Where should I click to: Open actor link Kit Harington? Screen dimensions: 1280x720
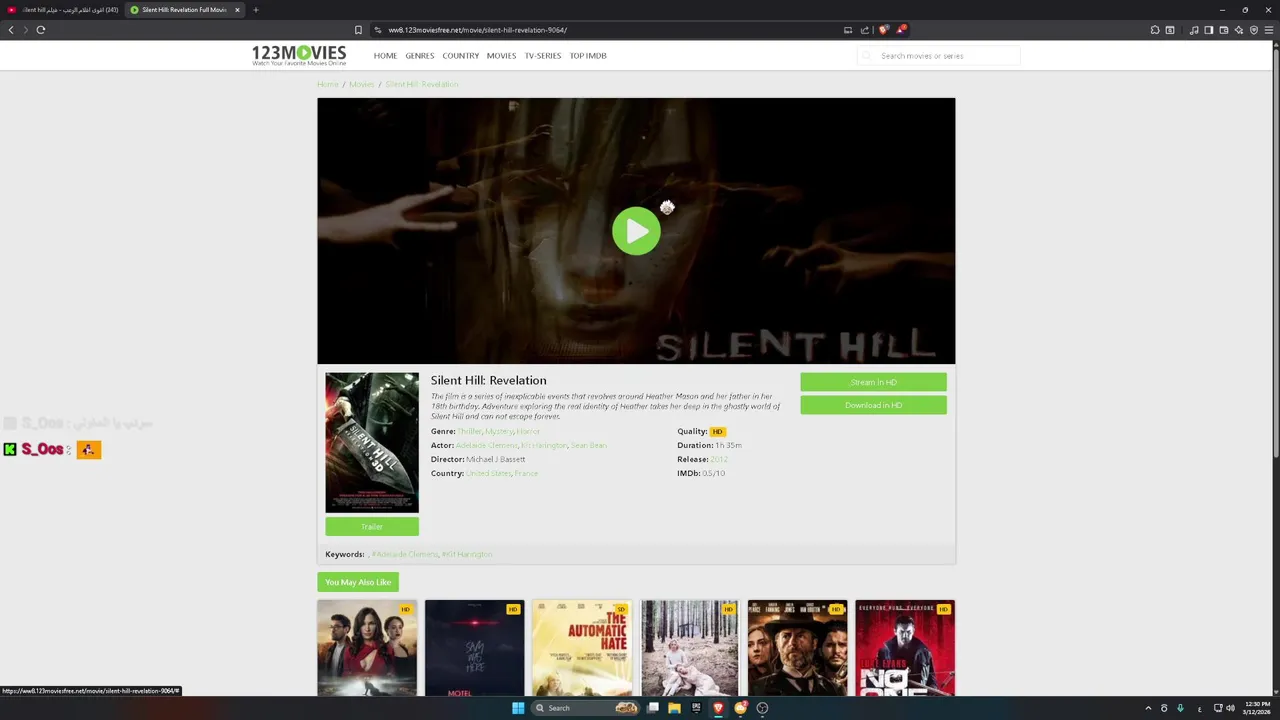[544, 445]
